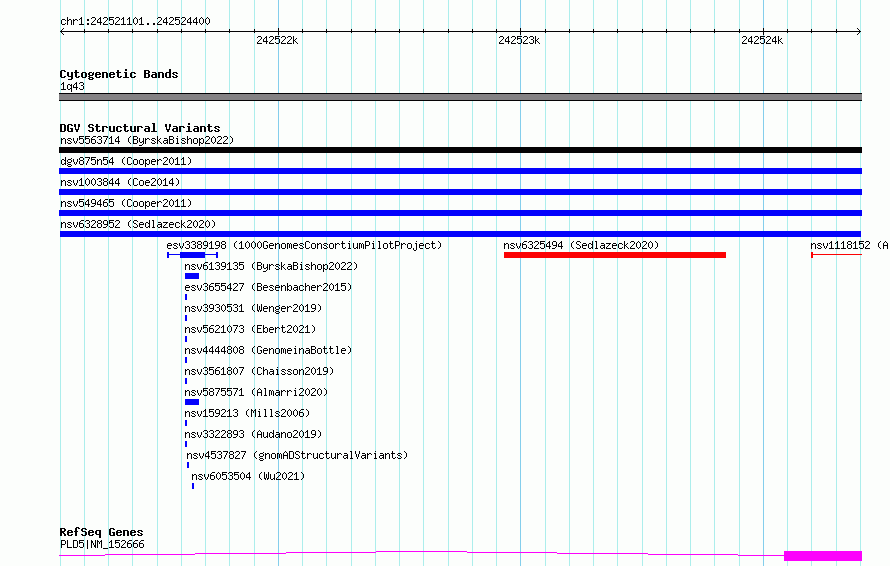This screenshot has width=890, height=566.
Task: Select the thin red nsv1118152 glyph
Action: pyautogui.click(x=836, y=255)
